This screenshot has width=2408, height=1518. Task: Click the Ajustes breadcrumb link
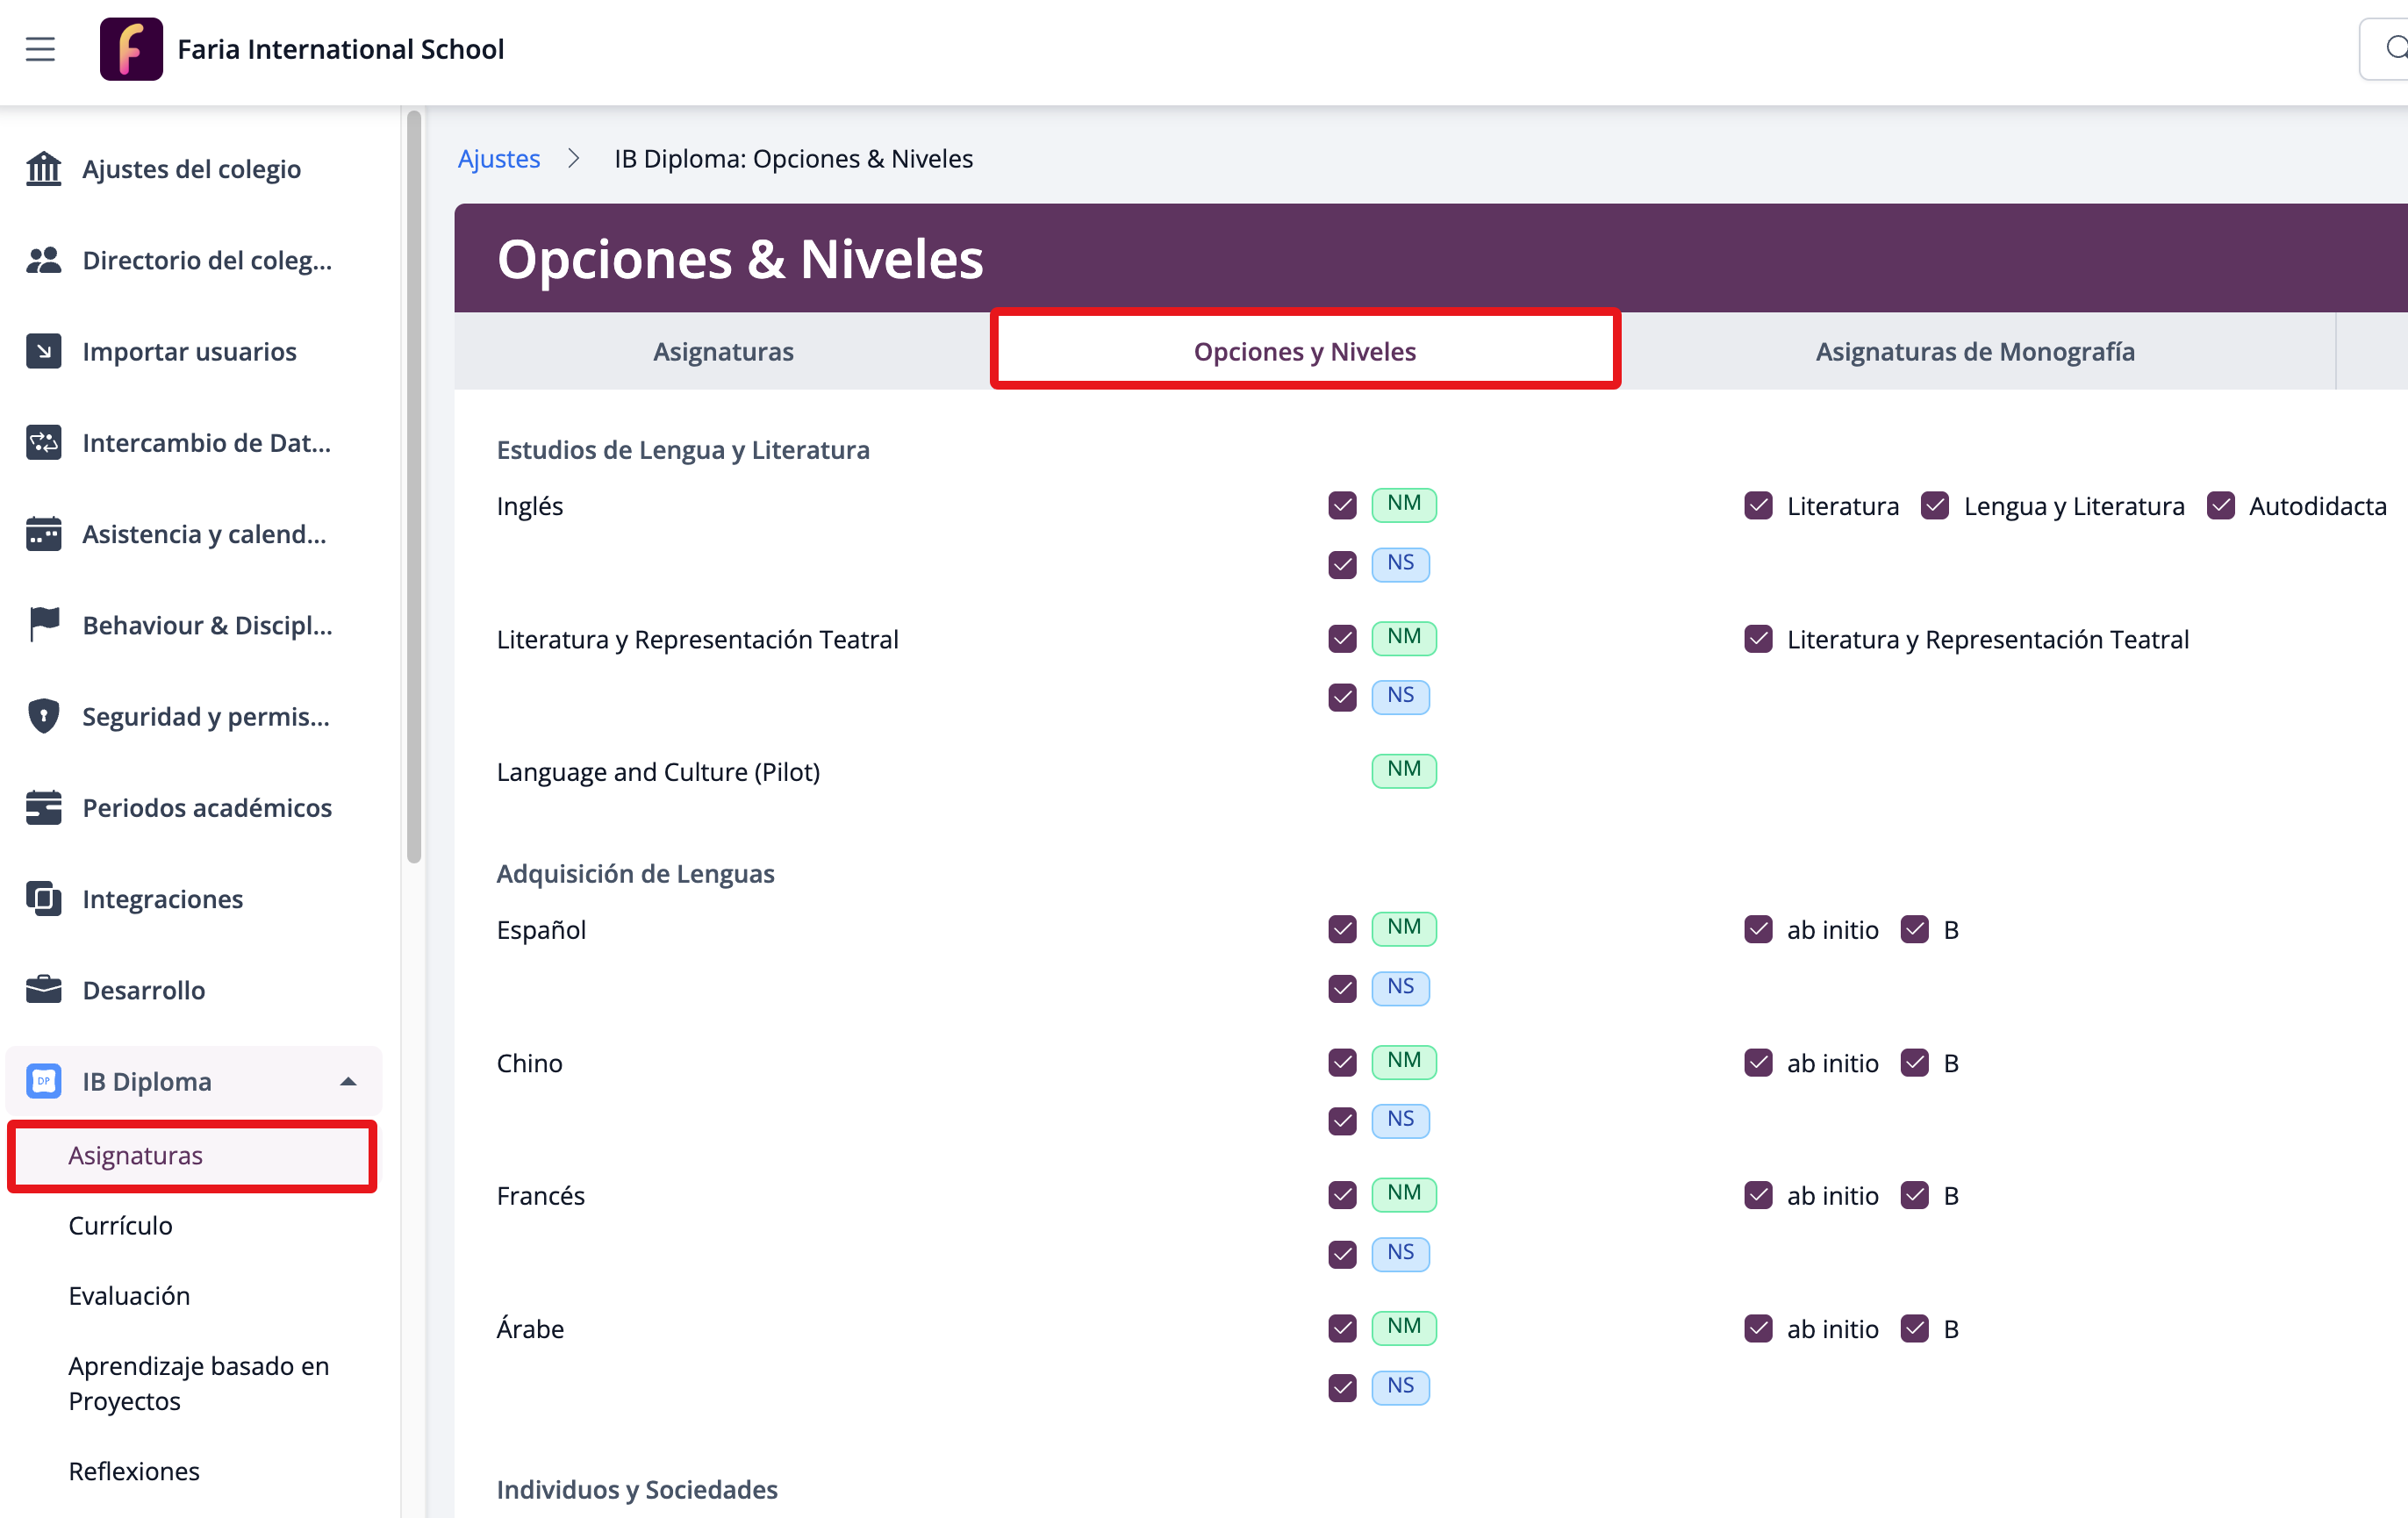[x=498, y=159]
